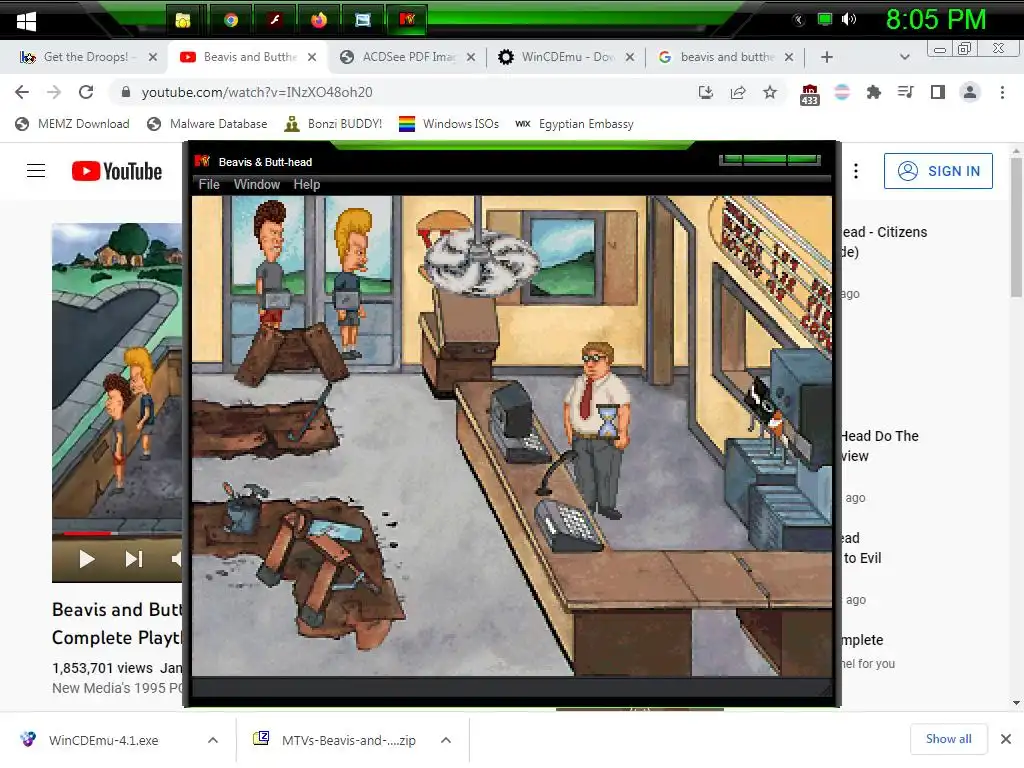Open the Window menu in Beavis & Butt-head
Screen dimensions: 1024x768
(x=257, y=185)
